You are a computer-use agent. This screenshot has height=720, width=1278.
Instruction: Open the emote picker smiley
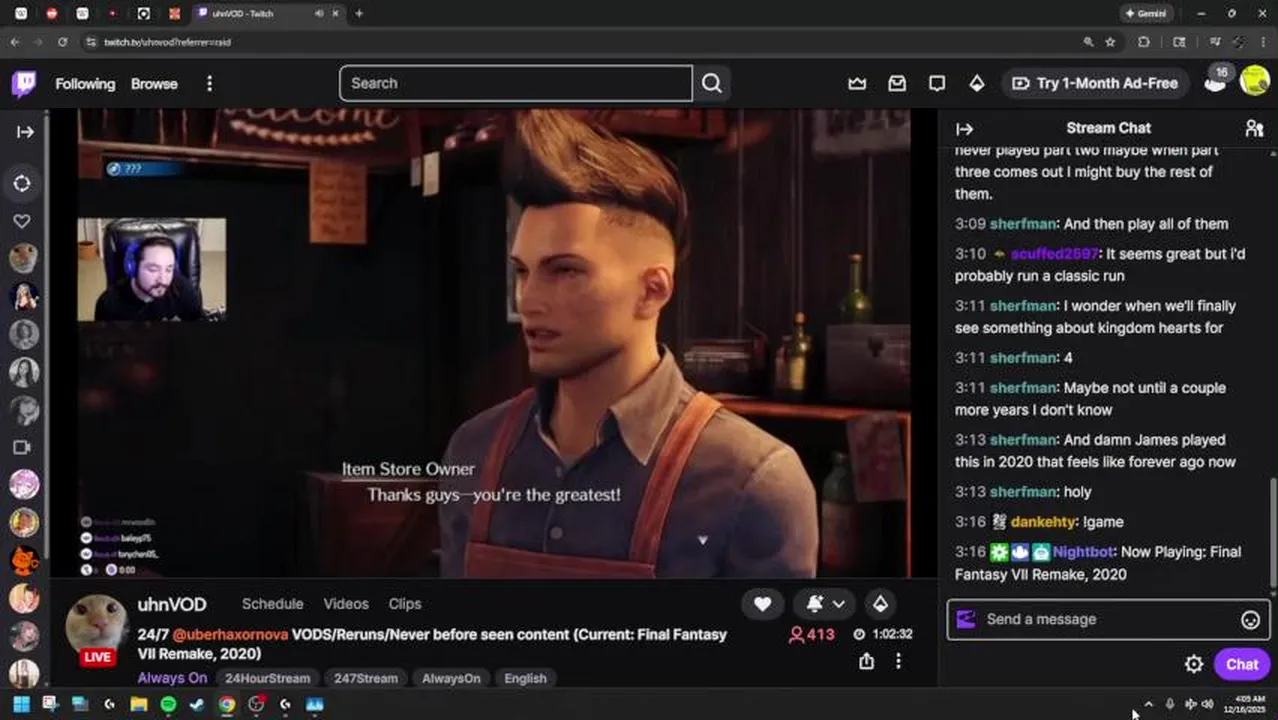pos(1250,620)
